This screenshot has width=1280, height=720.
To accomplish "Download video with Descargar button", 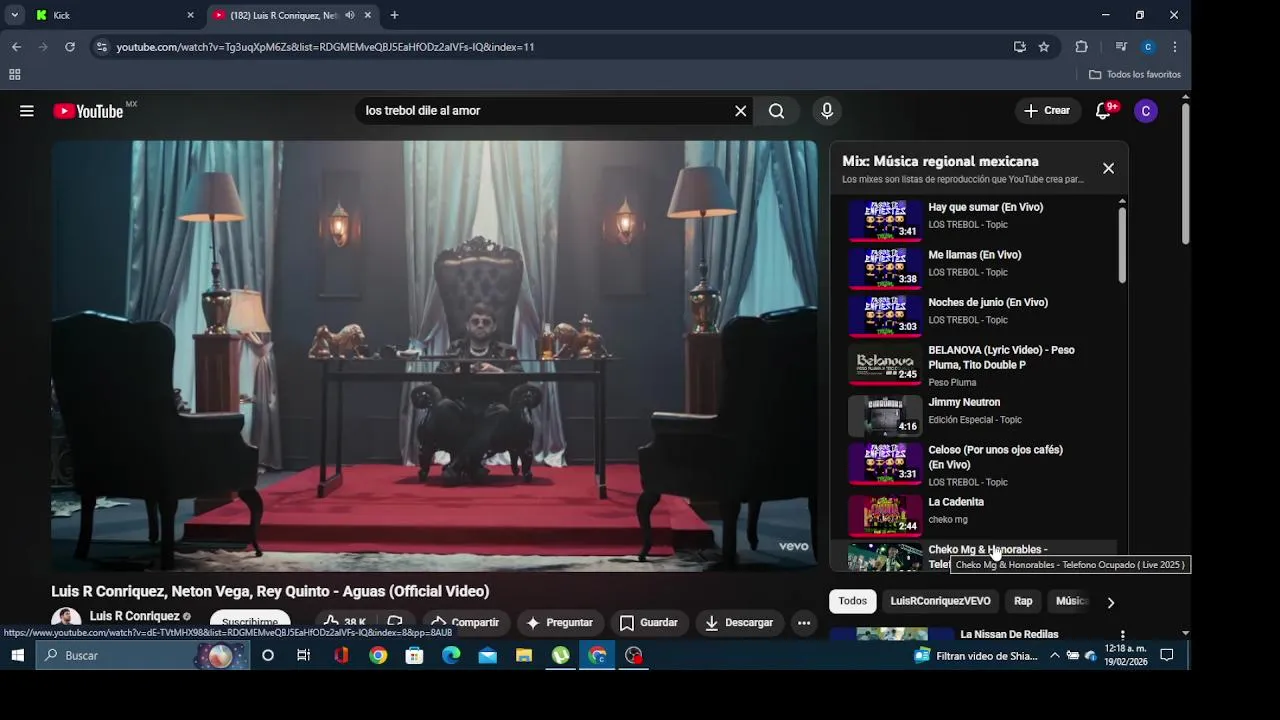I will (739, 622).
